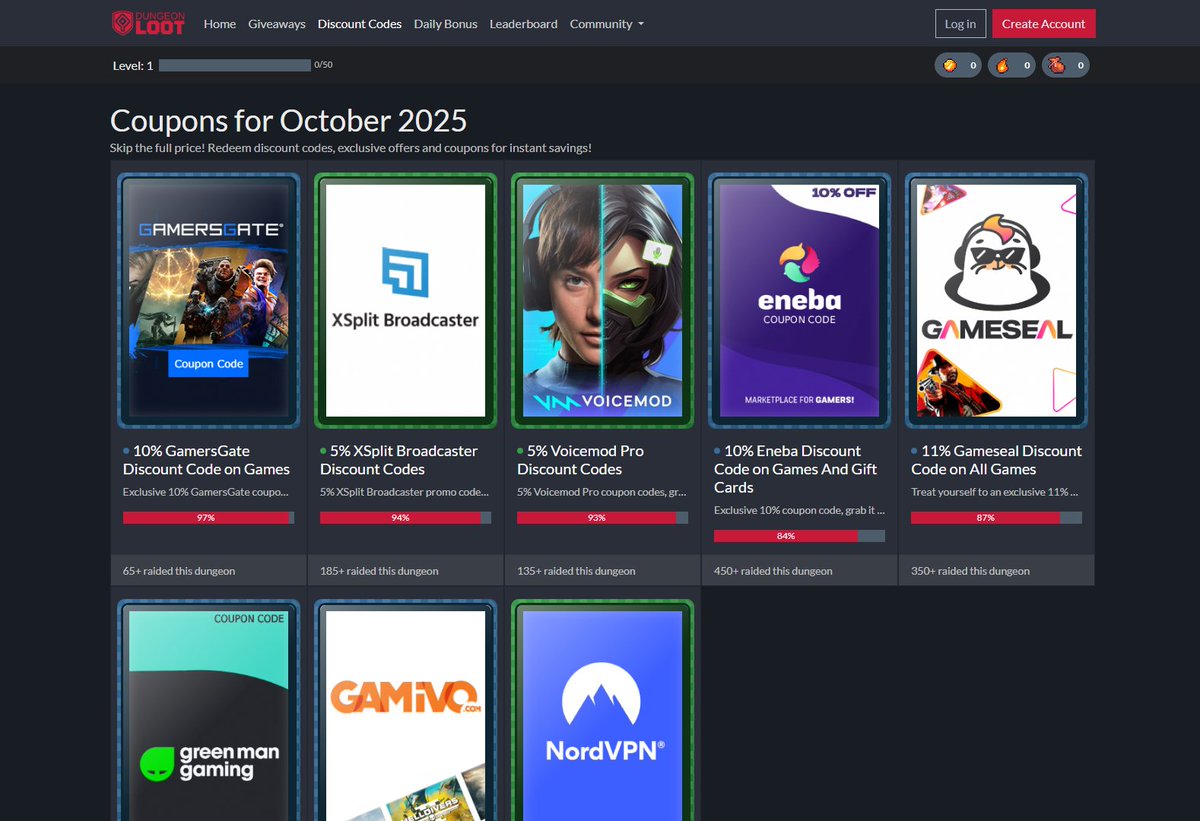Go to Giveaways
This screenshot has width=1200, height=821.
pyautogui.click(x=277, y=23)
